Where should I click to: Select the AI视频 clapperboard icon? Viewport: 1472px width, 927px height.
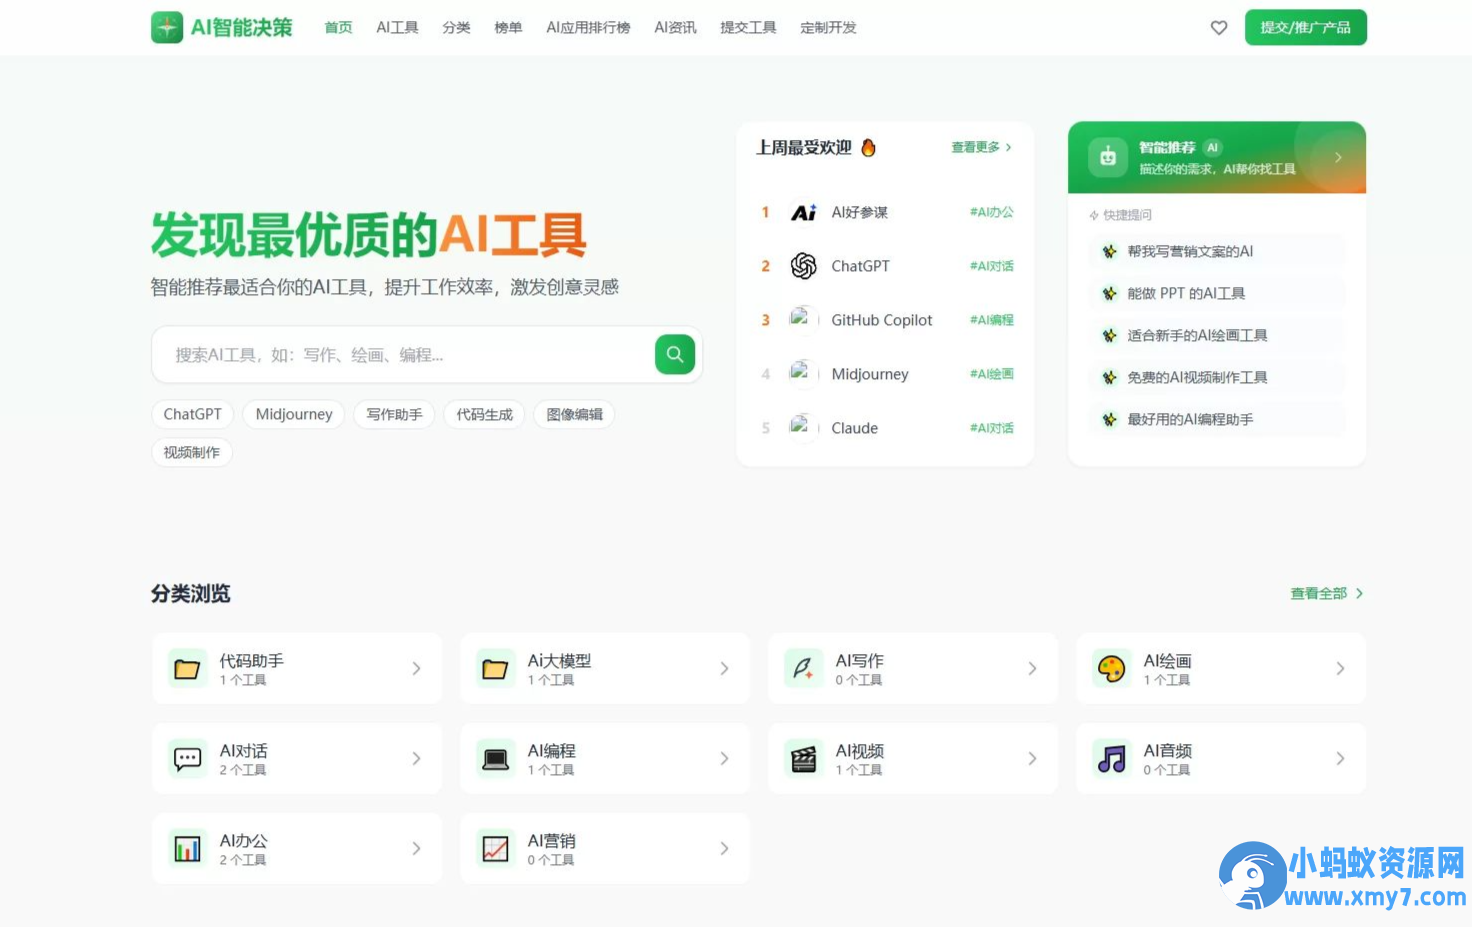802,758
